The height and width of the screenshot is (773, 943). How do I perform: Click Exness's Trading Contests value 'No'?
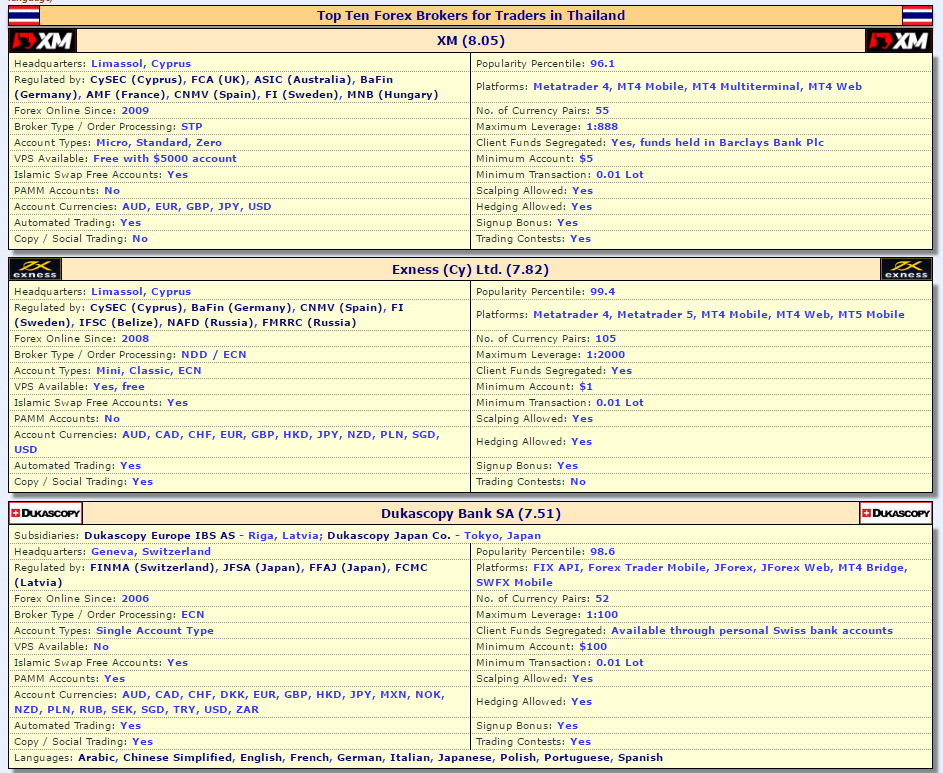[578, 482]
